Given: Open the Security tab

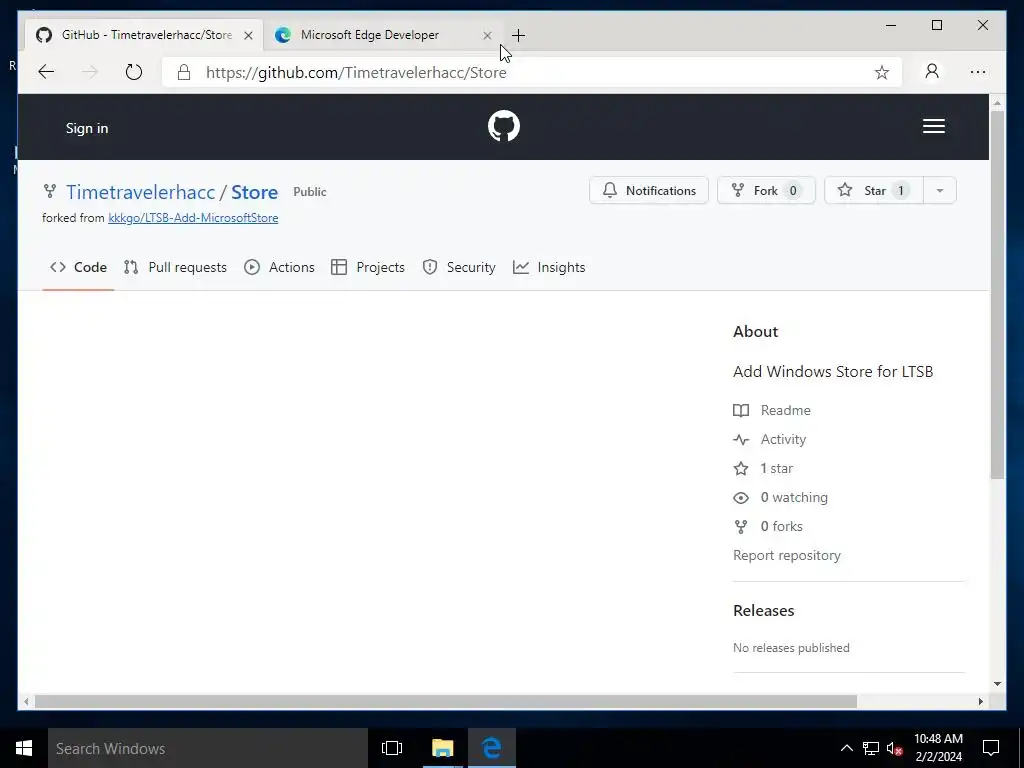Looking at the screenshot, I should click(458, 267).
